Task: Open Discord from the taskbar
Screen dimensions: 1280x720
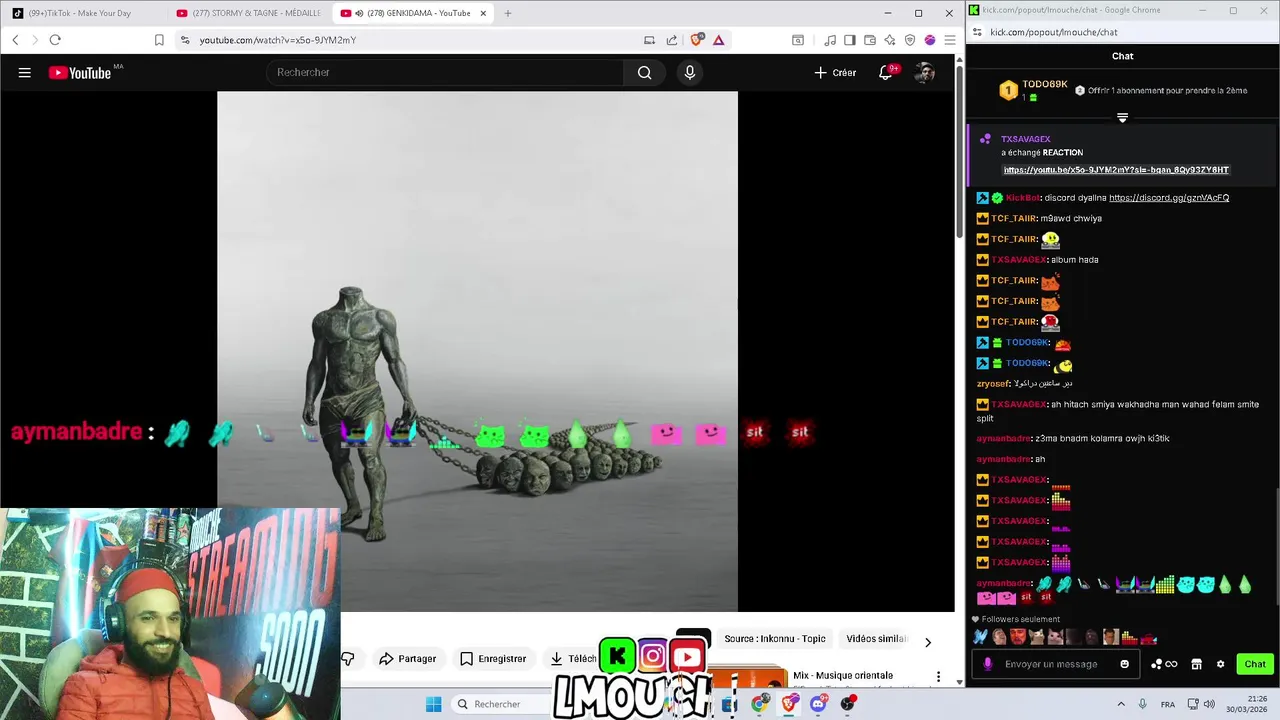Action: coord(819,704)
